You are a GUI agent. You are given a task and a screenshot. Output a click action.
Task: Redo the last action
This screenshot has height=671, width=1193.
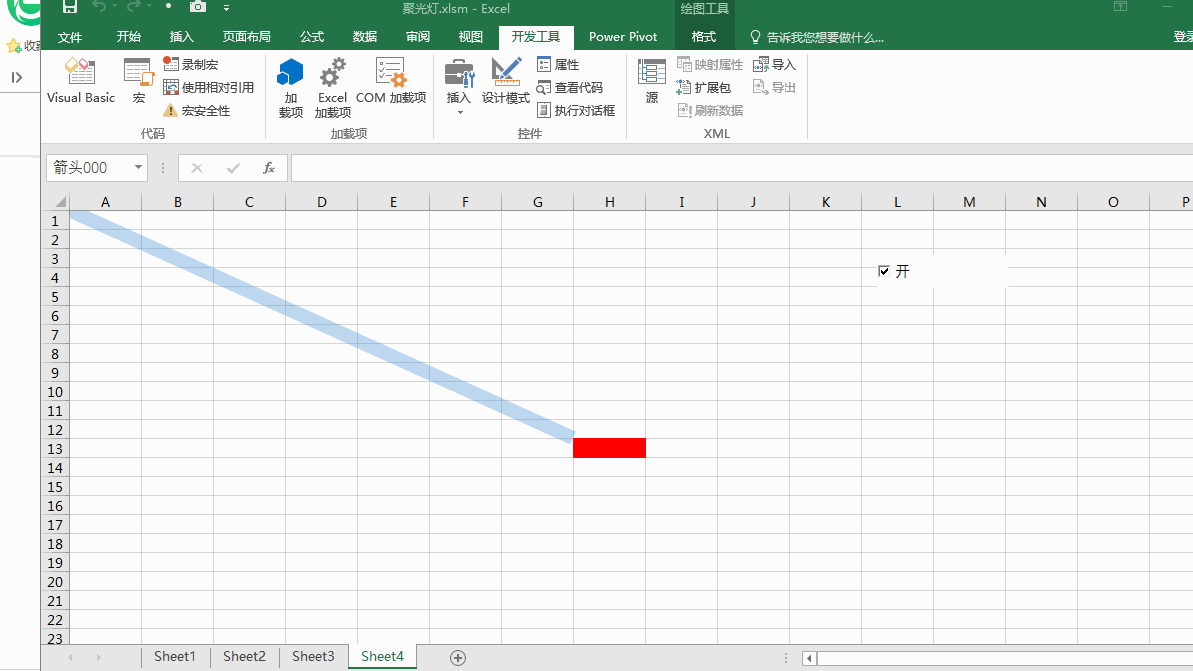pyautogui.click(x=134, y=7)
